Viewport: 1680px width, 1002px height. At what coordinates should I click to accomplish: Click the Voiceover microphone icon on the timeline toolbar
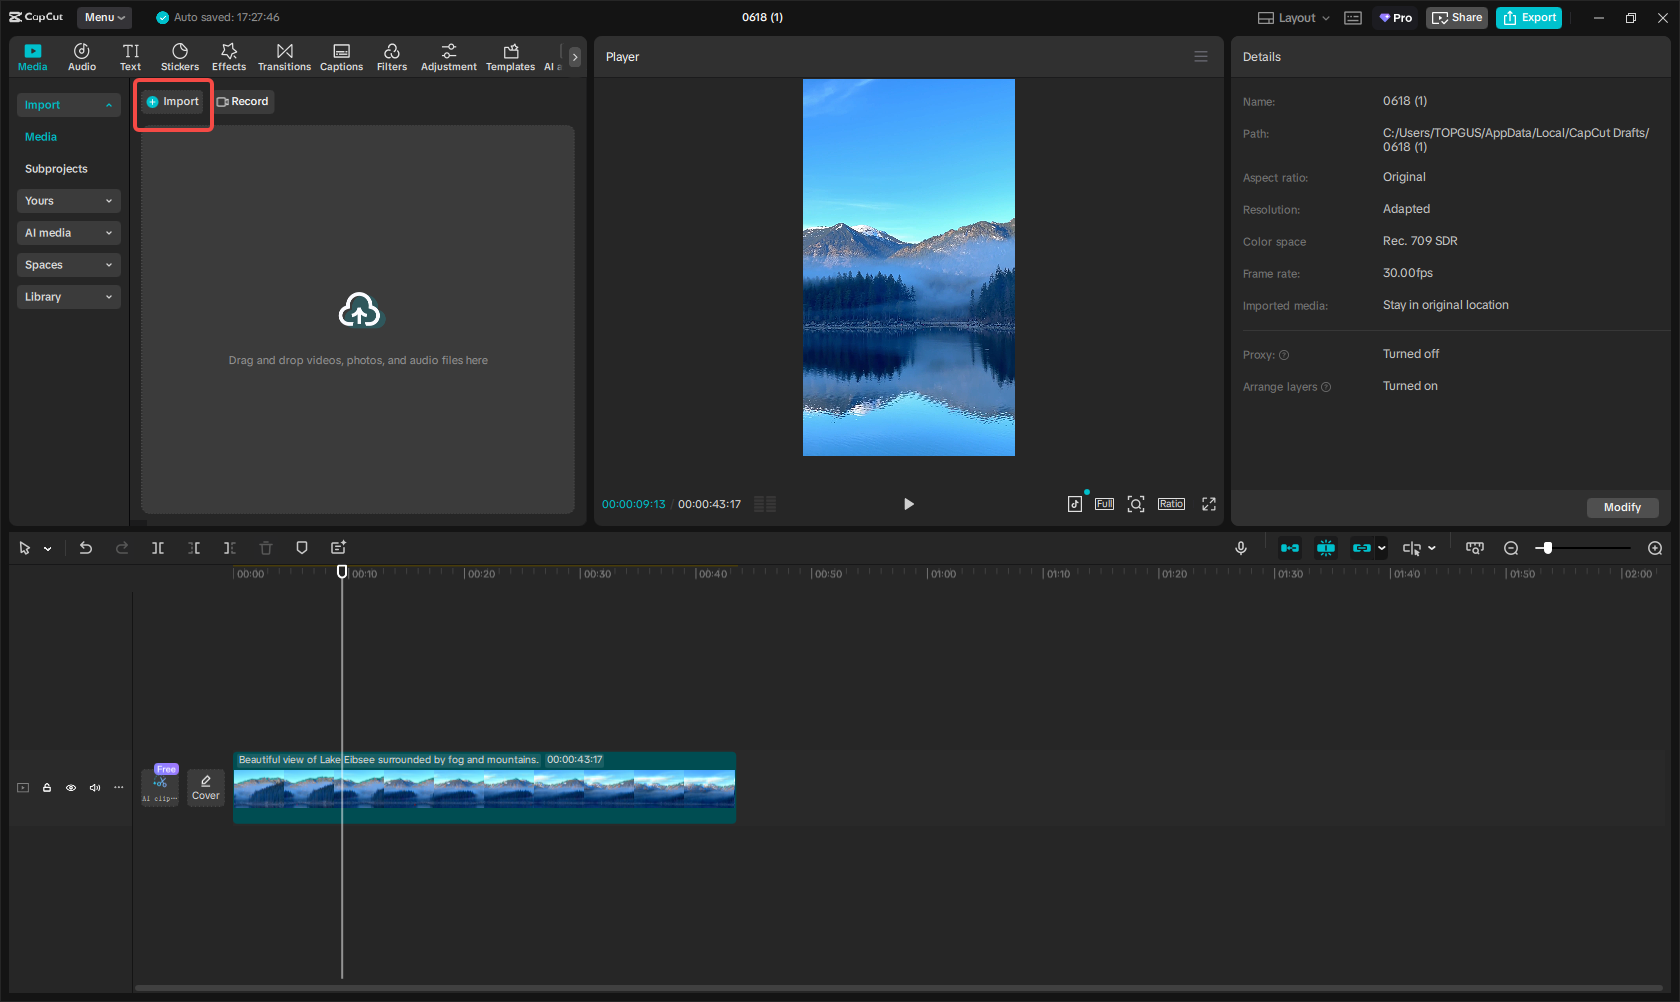[x=1241, y=548]
